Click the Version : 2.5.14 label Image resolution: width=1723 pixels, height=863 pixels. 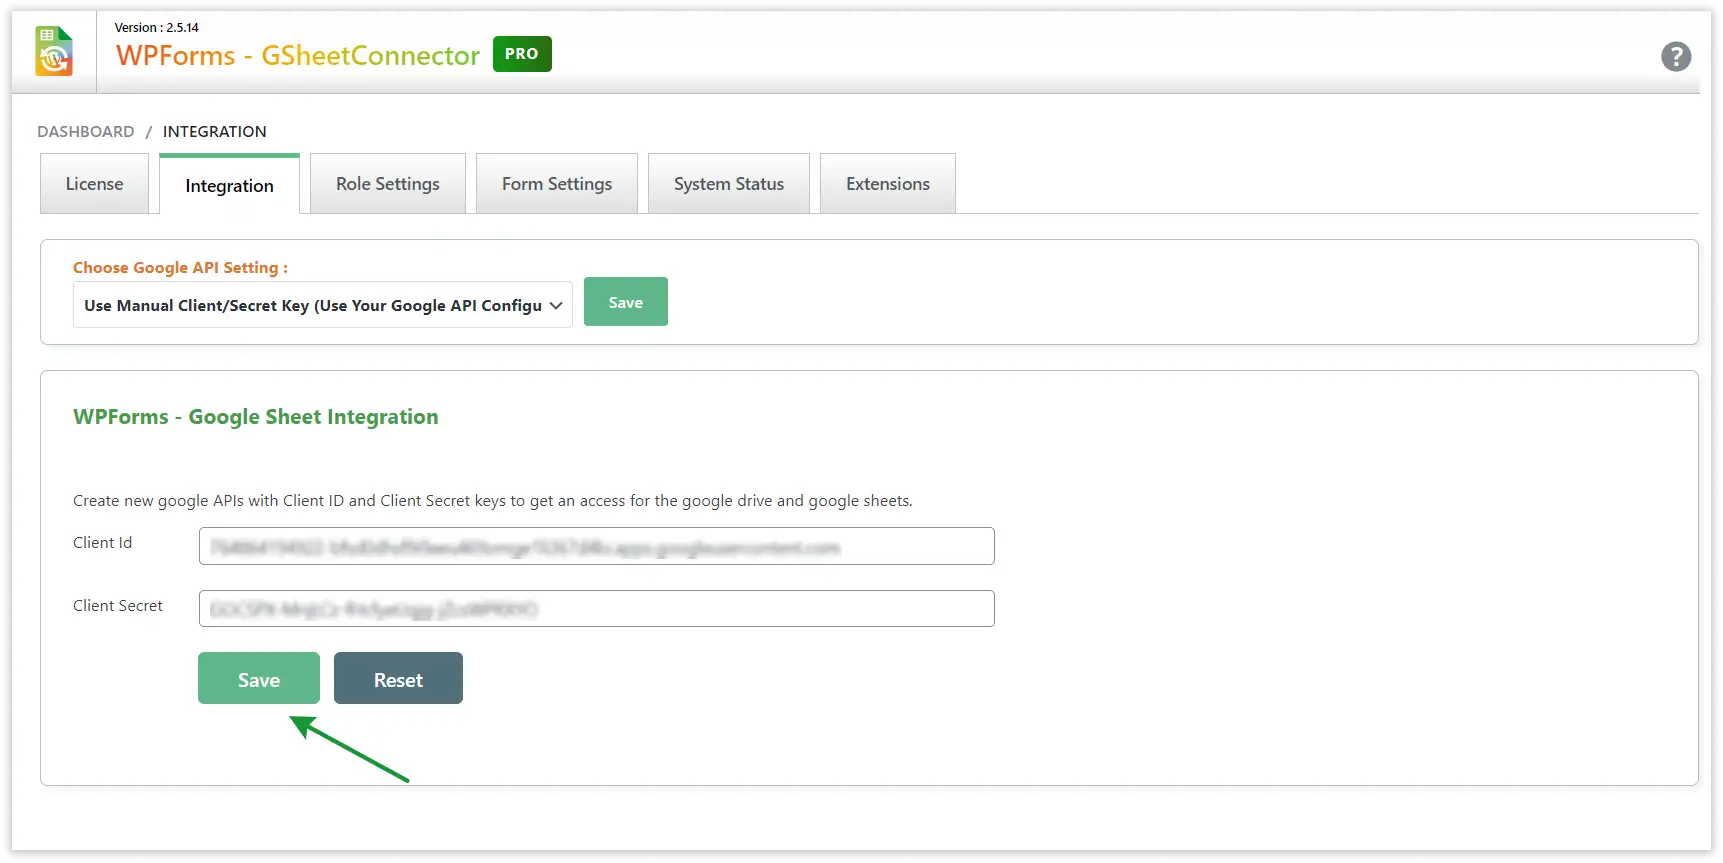157,27
